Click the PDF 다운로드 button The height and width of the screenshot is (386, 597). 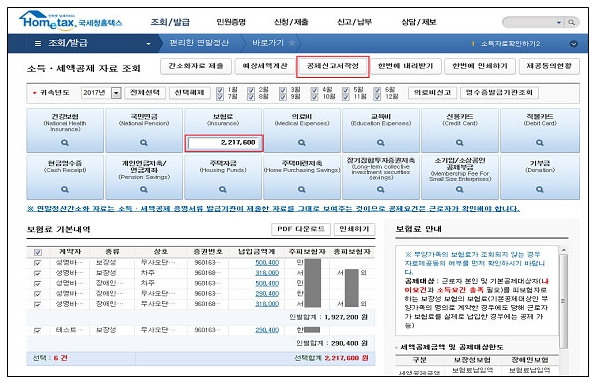tap(301, 229)
